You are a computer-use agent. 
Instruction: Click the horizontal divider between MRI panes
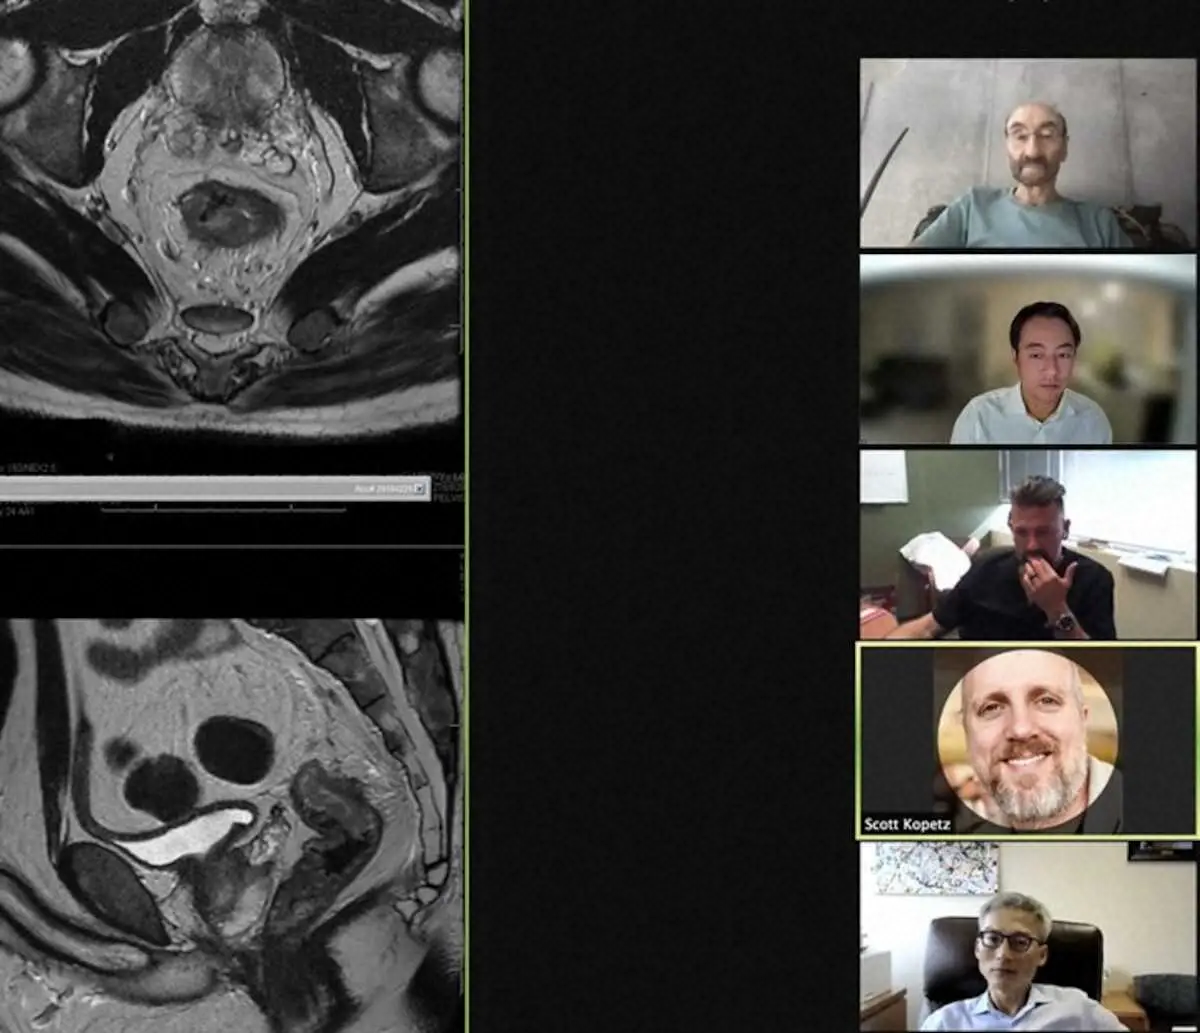(230, 546)
